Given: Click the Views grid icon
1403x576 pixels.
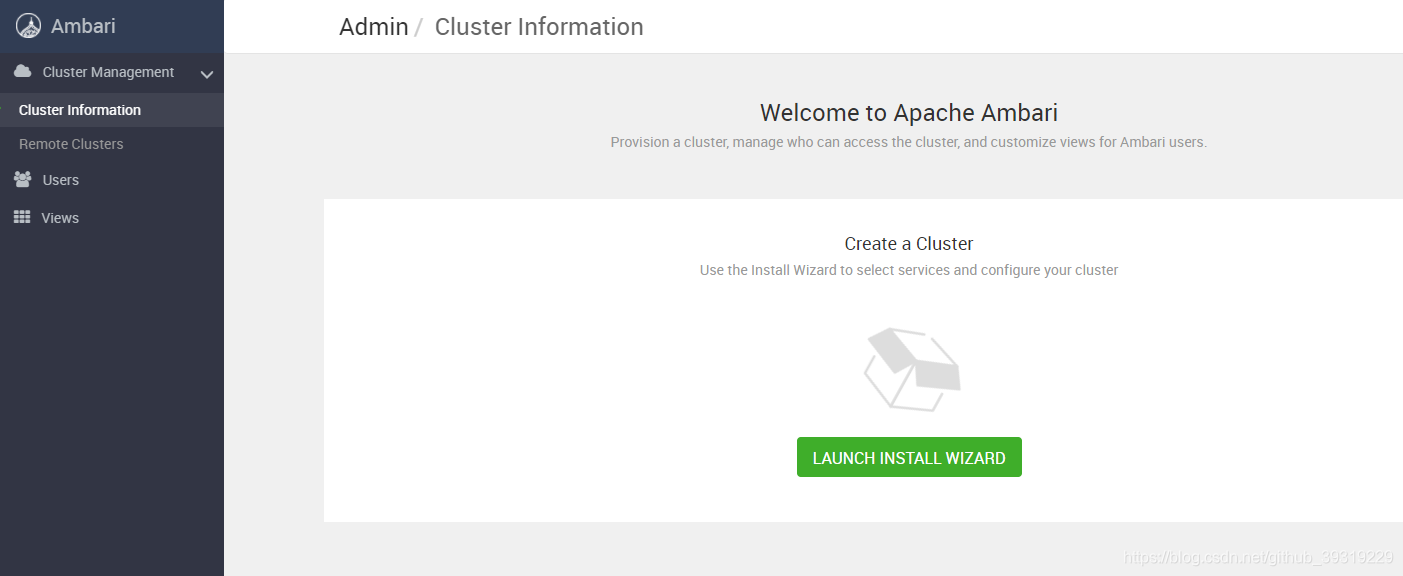Looking at the screenshot, I should [22, 217].
